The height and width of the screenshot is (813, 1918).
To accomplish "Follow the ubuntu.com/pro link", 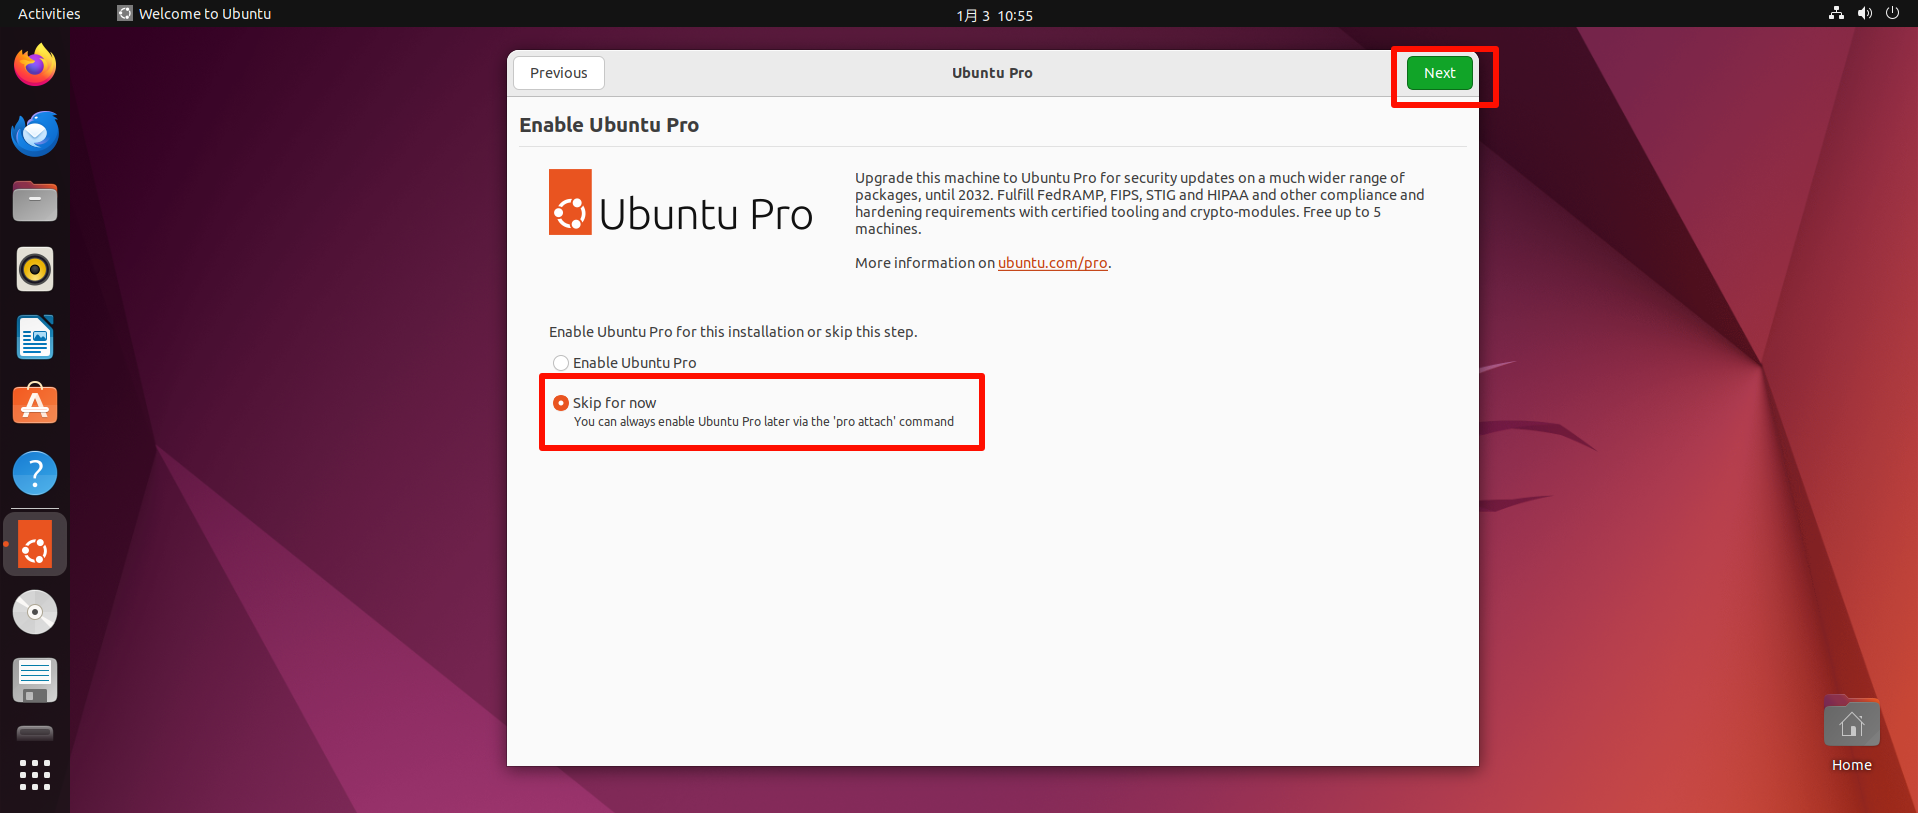I will (x=1052, y=263).
